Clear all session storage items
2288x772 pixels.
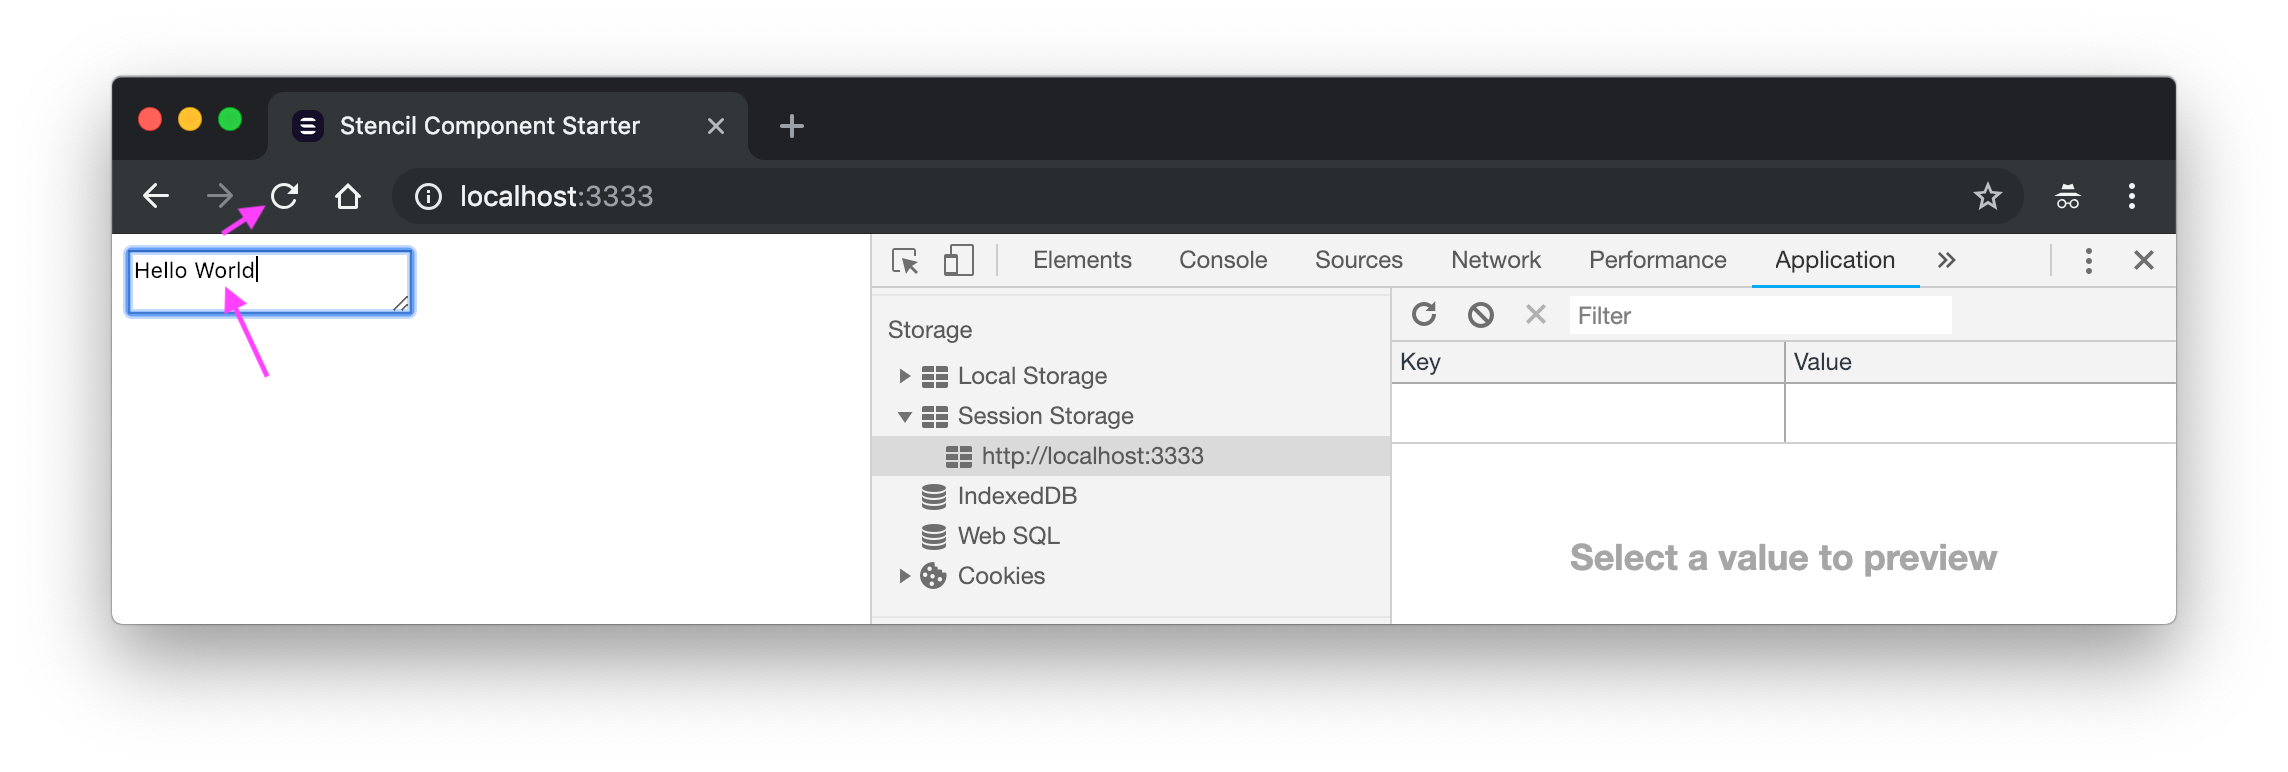(x=1480, y=314)
